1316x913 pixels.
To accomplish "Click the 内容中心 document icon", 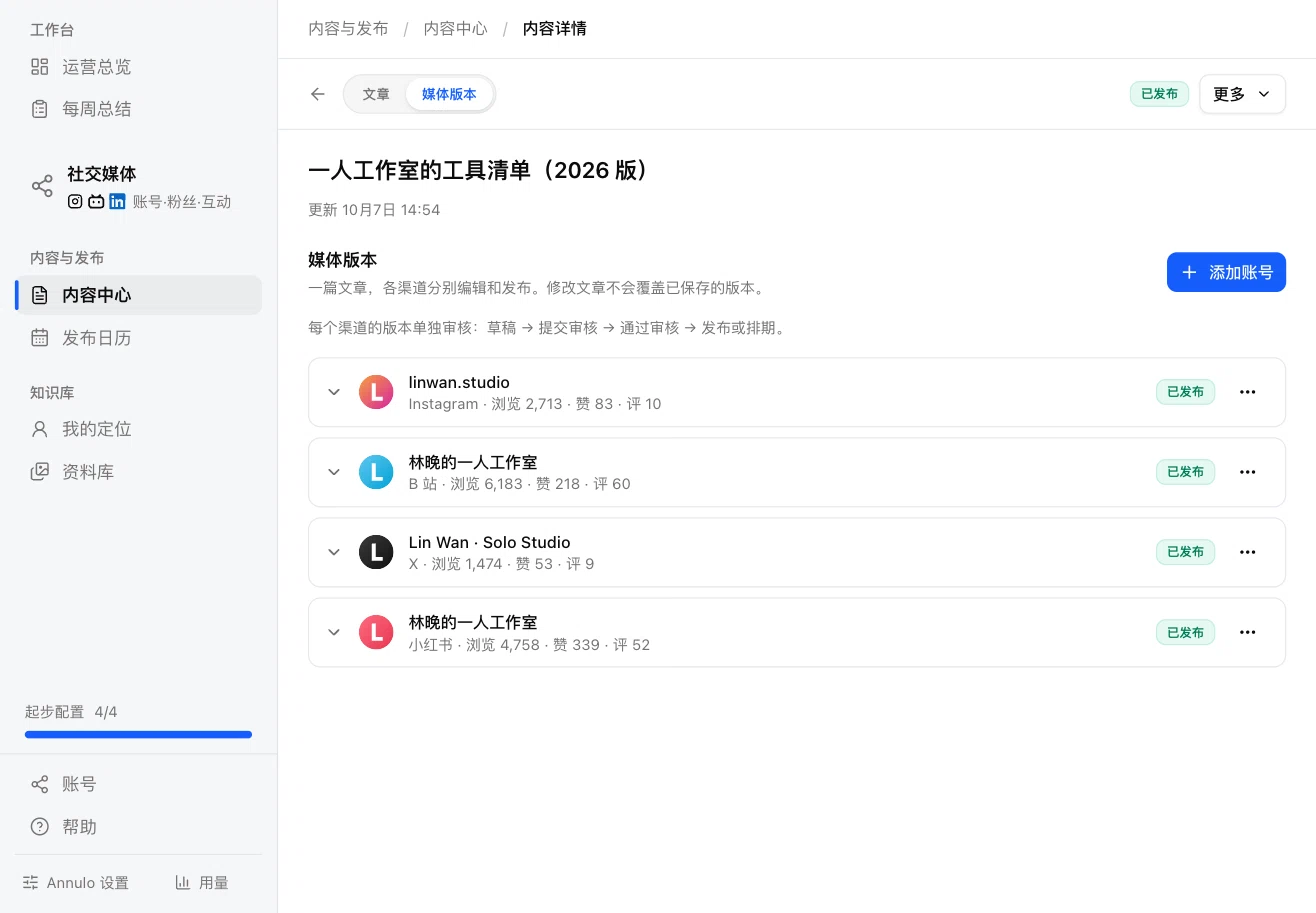I will [x=40, y=295].
